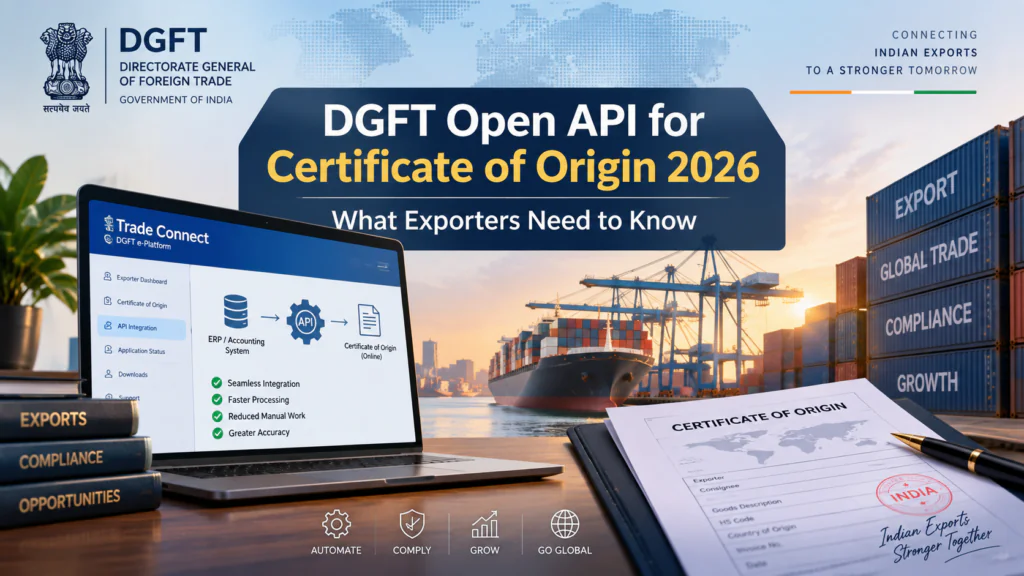The width and height of the screenshot is (1024, 576).
Task: Click the 'GROWTH' container text
Action: [x=927, y=383]
